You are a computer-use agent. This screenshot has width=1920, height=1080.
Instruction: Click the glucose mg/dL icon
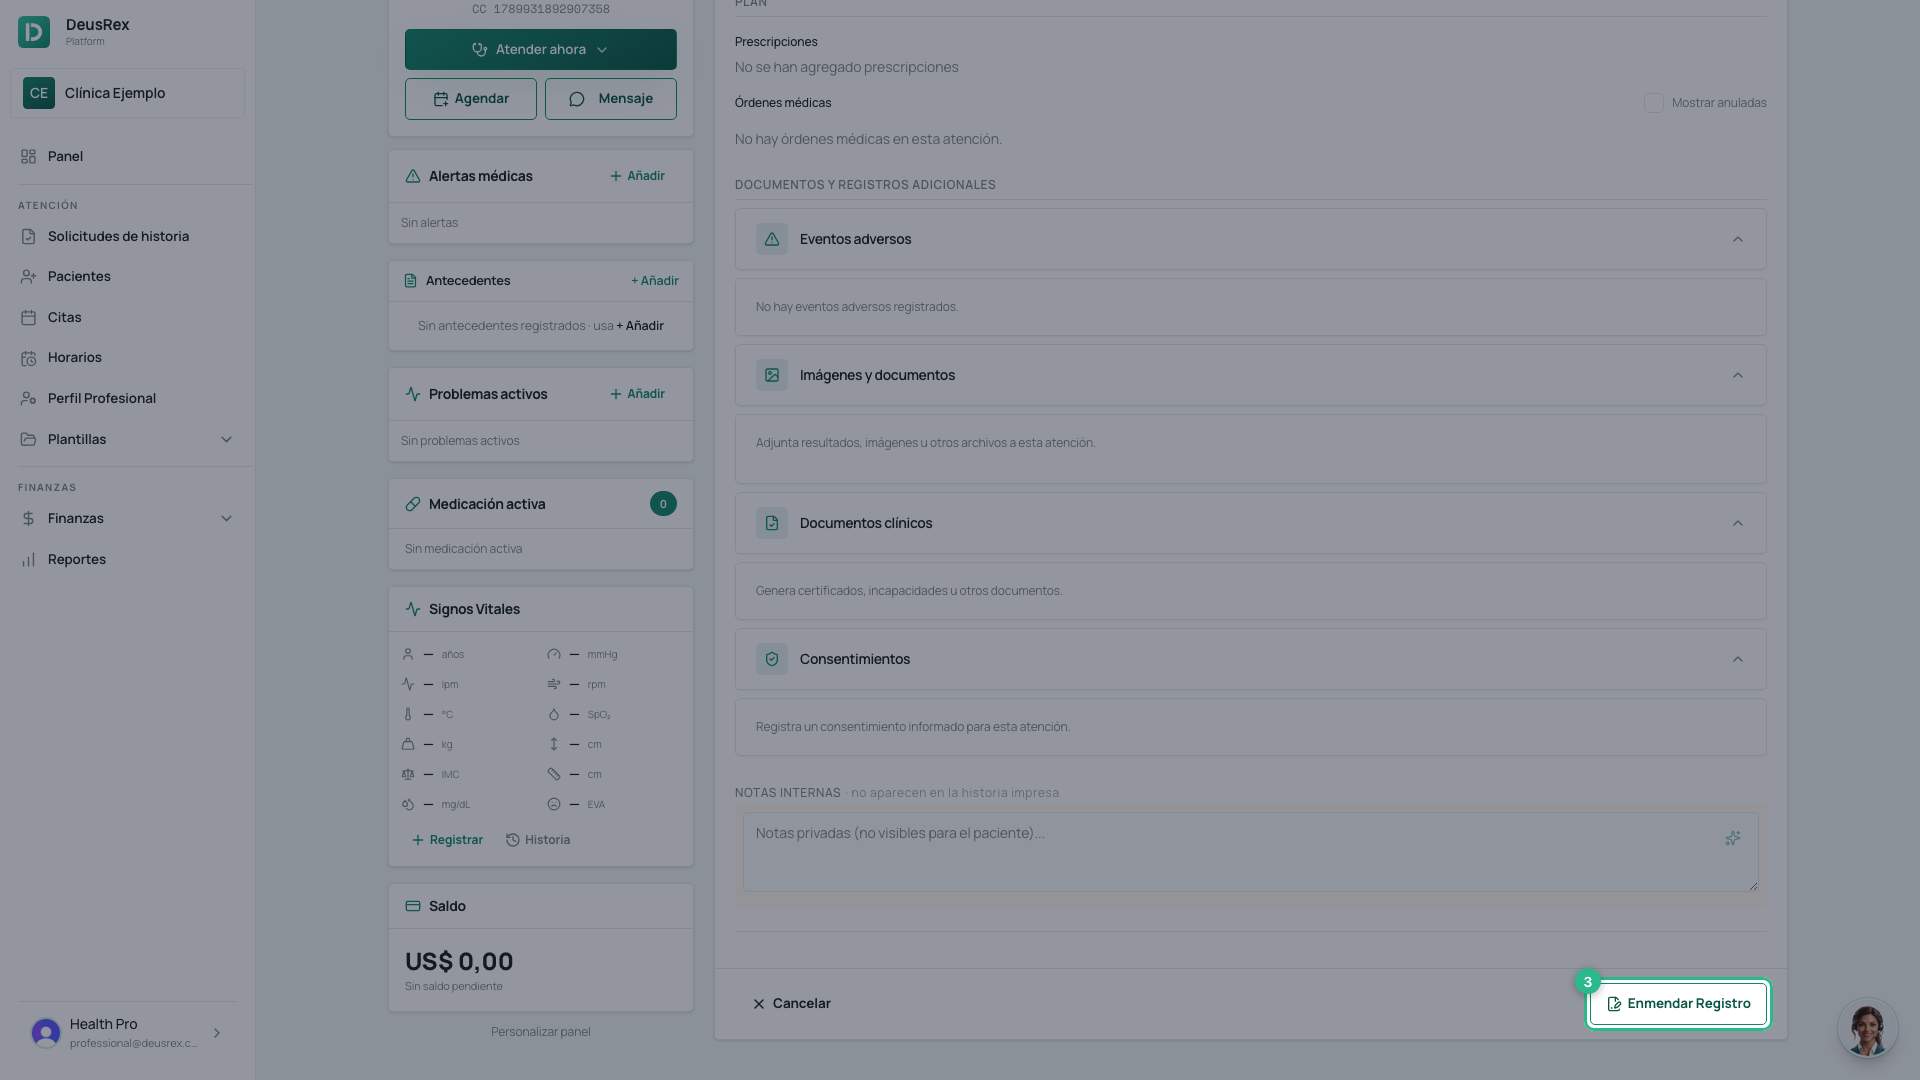point(408,805)
